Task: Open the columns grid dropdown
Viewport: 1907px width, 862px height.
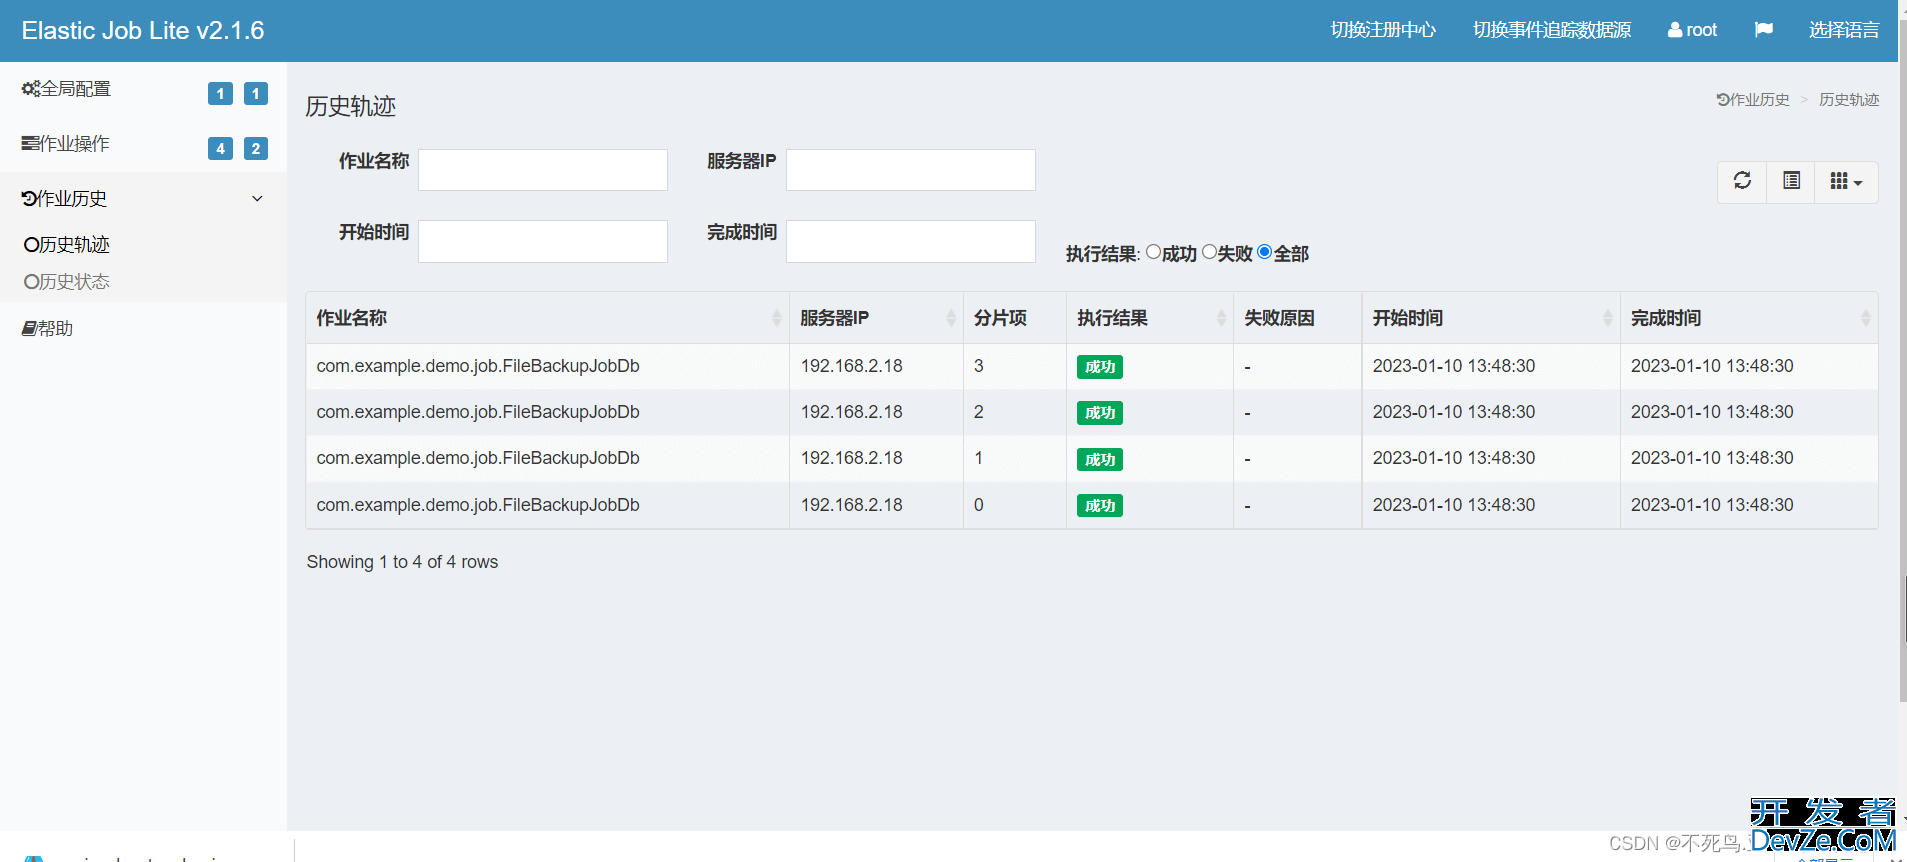Action: point(1846,181)
